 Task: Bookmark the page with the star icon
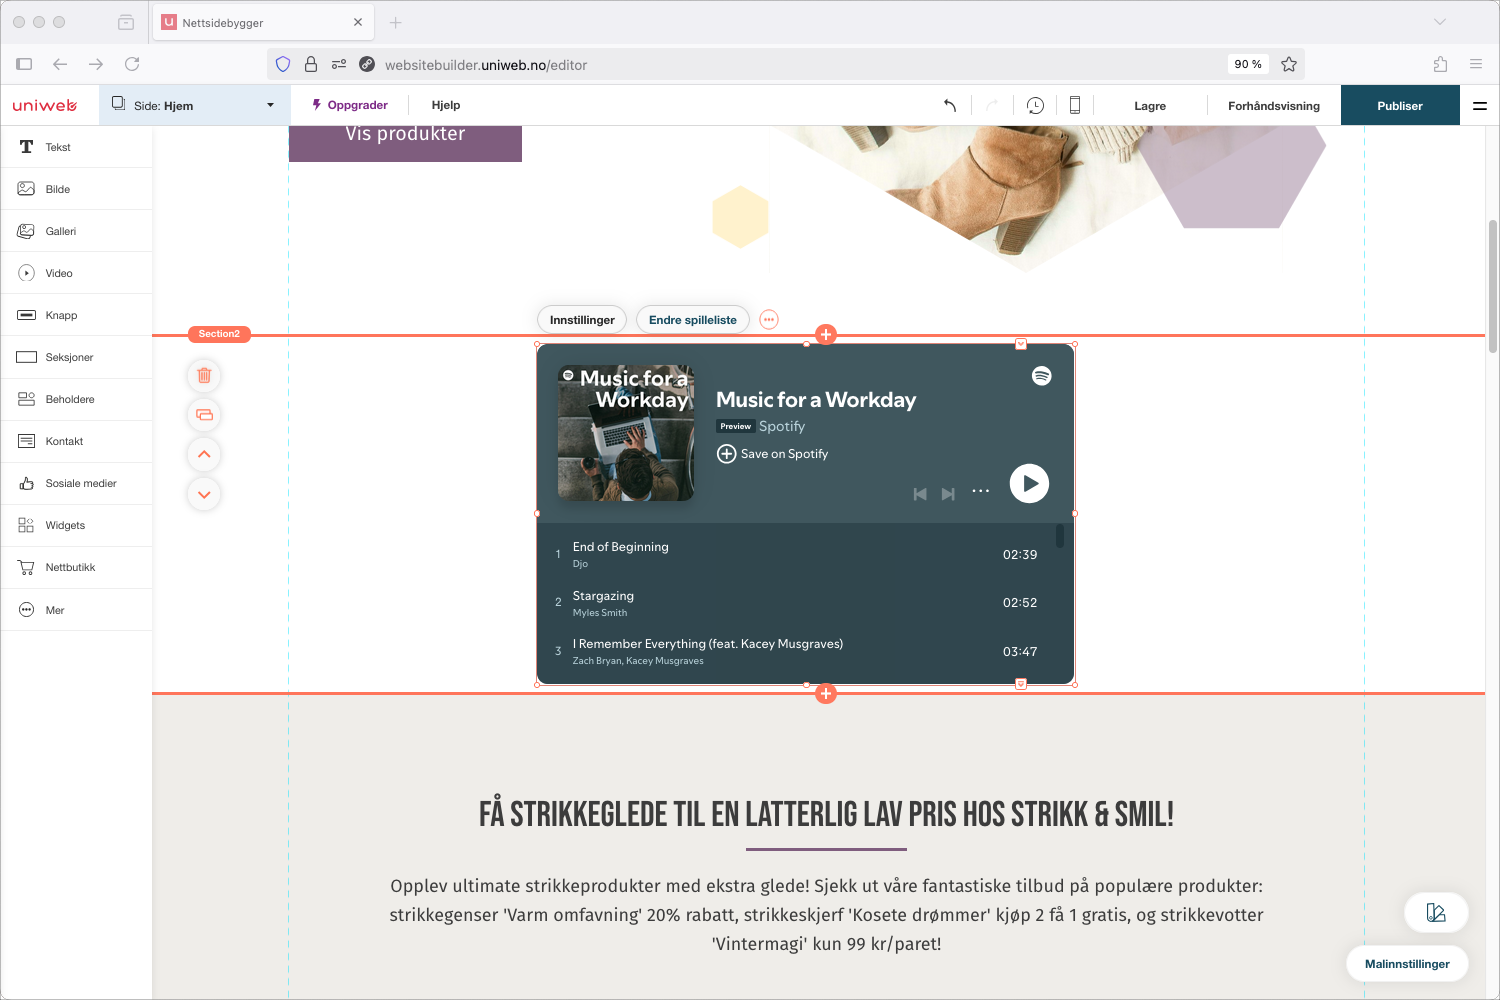click(x=1289, y=64)
